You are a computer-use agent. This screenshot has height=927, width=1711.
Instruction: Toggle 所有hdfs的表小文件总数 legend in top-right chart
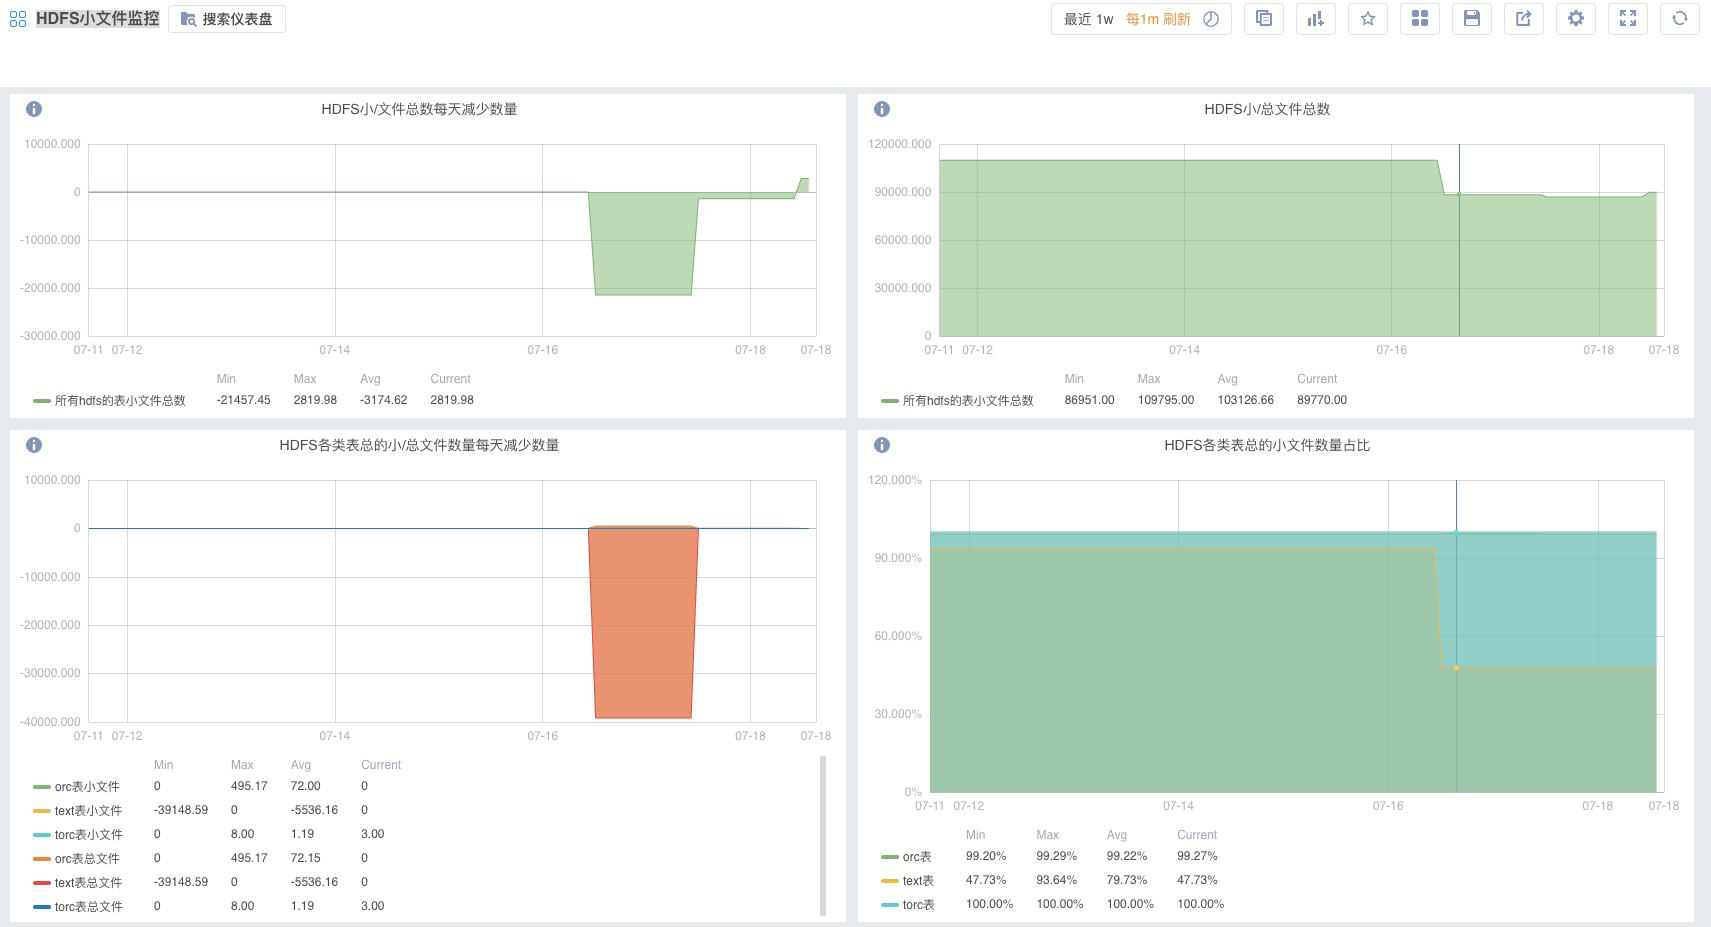tap(968, 401)
